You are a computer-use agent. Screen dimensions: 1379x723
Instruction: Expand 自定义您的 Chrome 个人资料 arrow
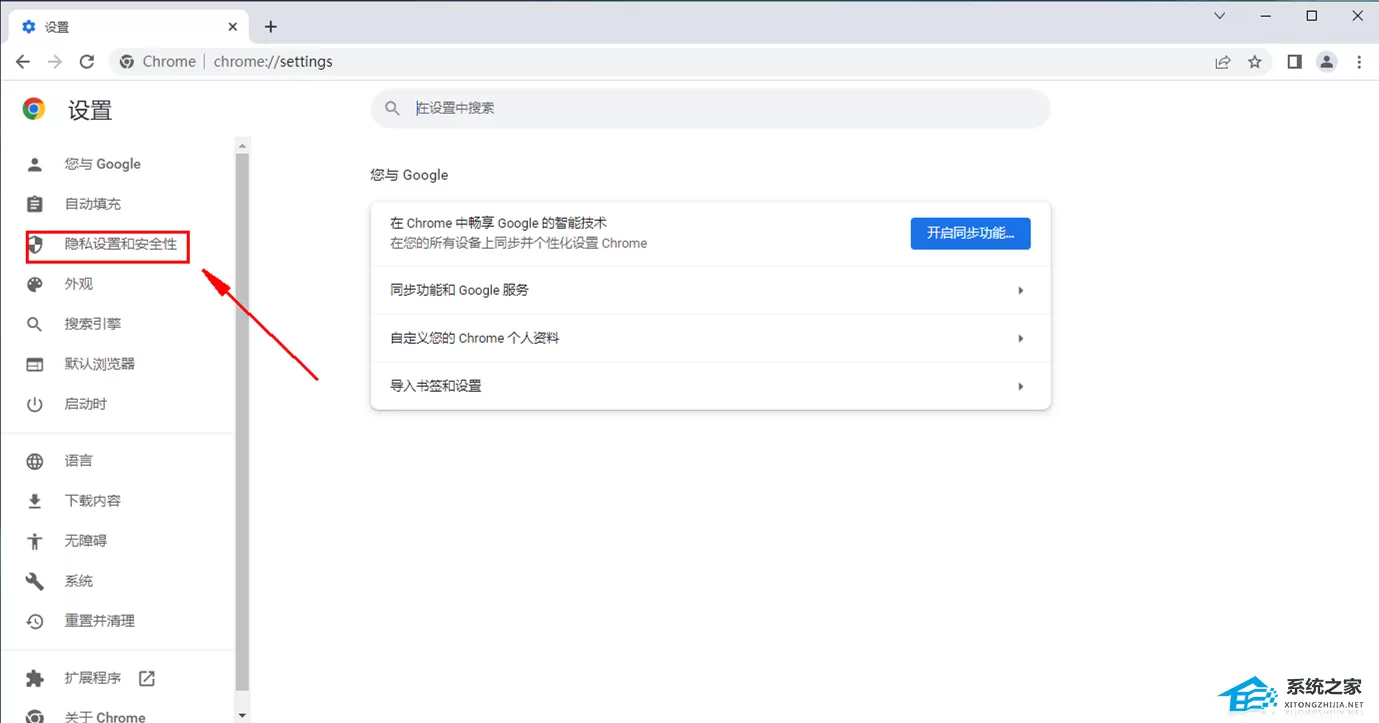click(x=1020, y=338)
